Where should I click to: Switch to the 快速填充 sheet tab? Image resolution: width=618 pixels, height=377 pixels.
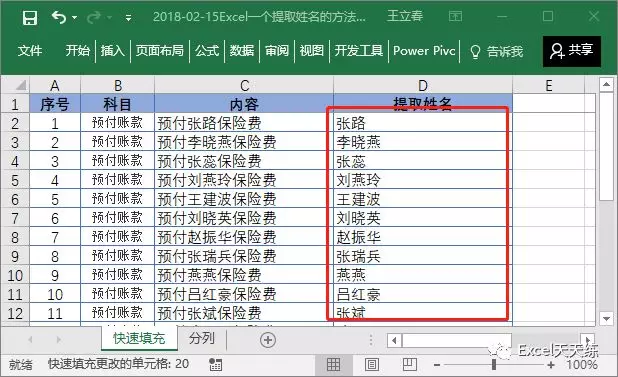139,338
